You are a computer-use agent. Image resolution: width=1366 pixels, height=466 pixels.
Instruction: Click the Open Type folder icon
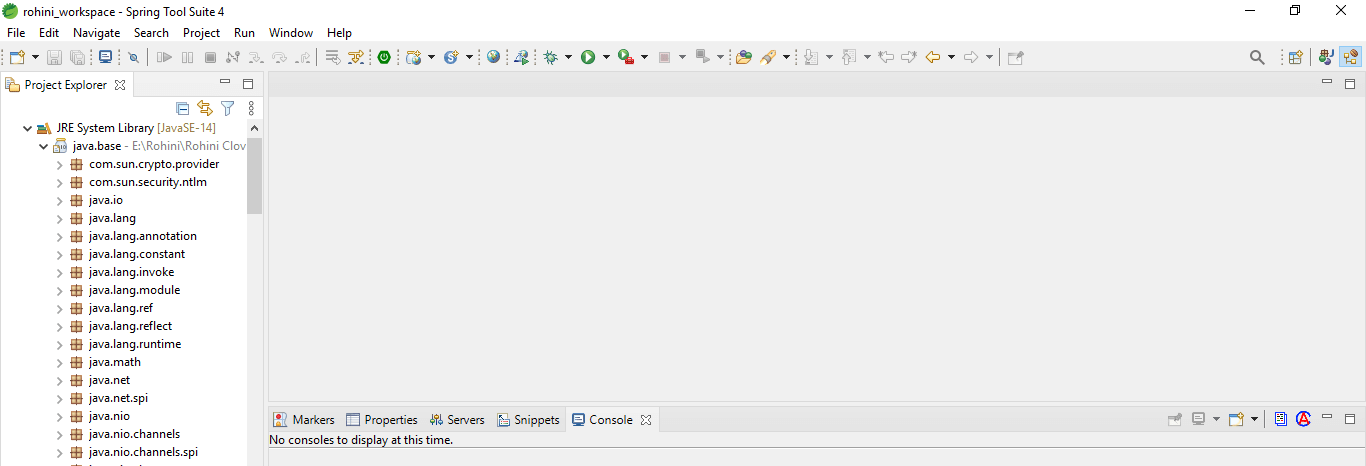pyautogui.click(x=743, y=57)
